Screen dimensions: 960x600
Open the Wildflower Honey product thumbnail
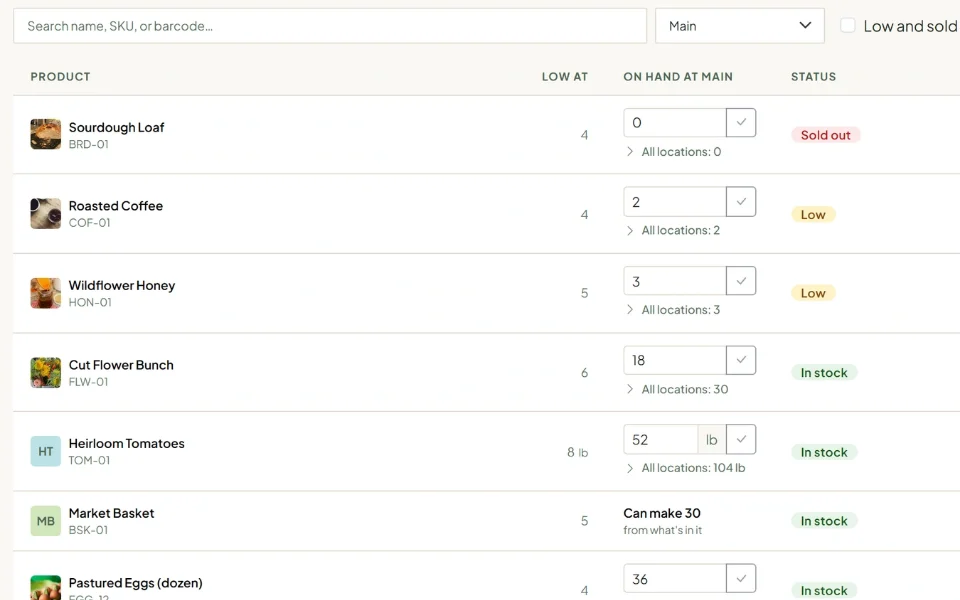pos(46,293)
